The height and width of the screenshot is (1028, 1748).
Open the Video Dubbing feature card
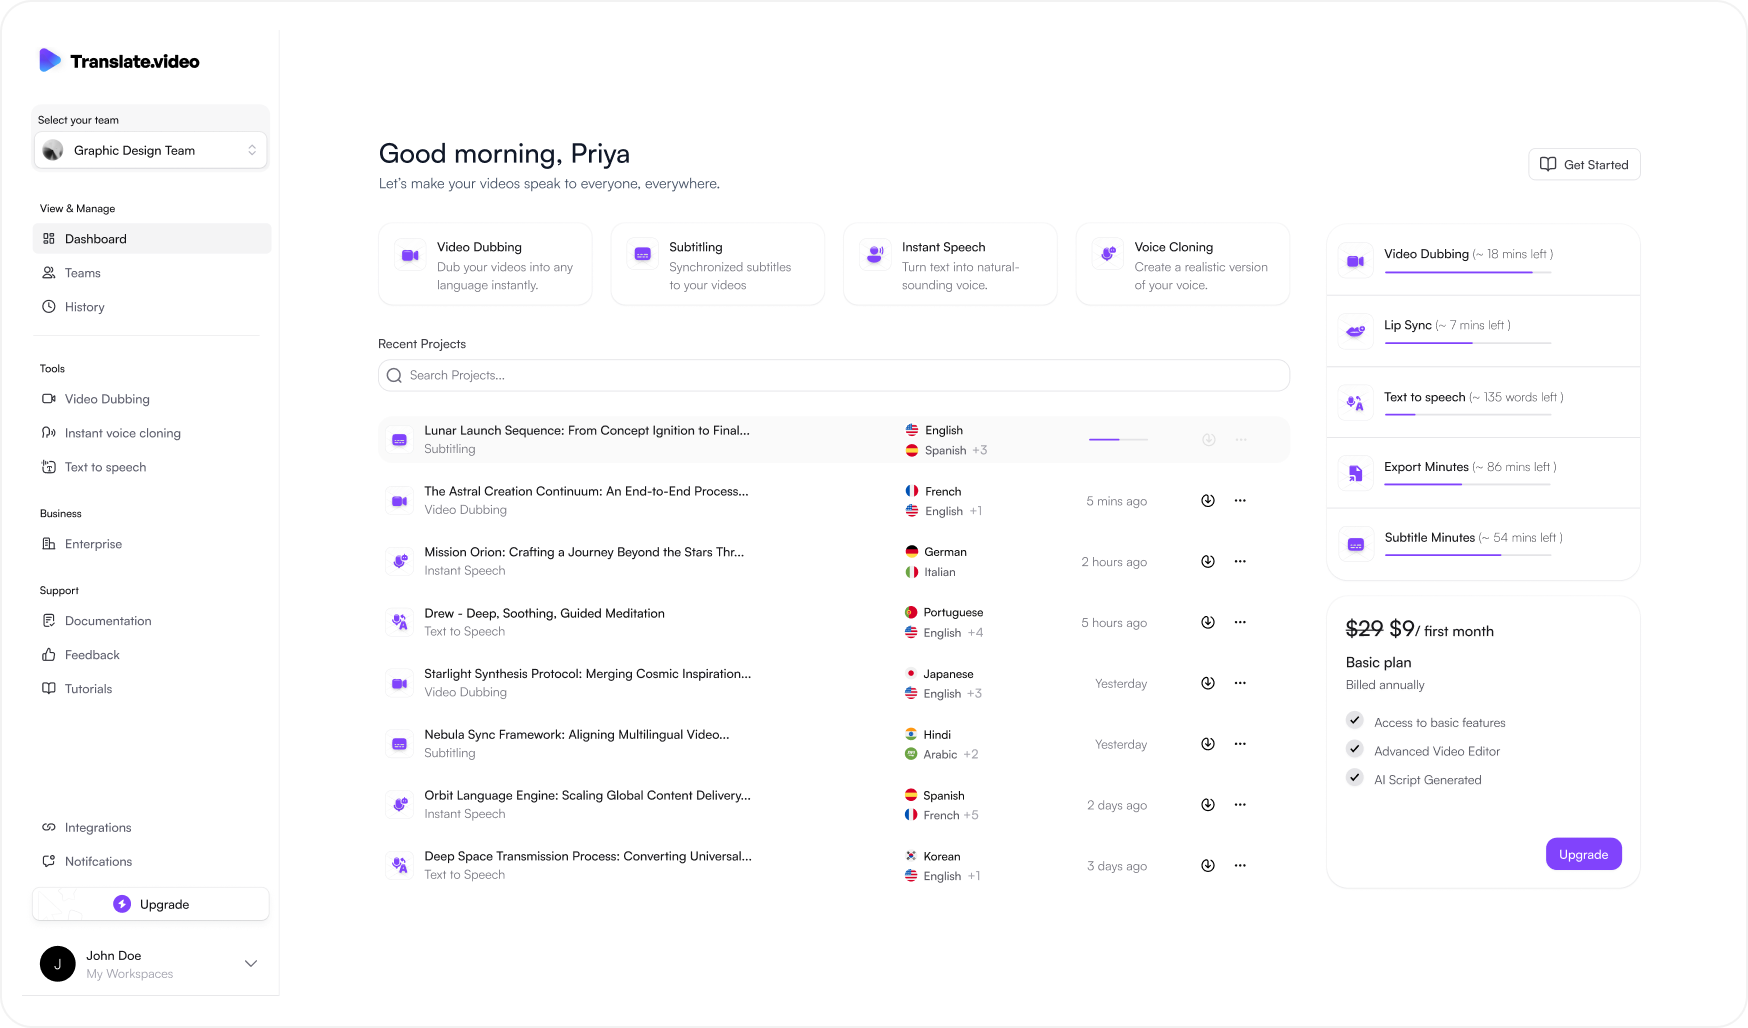(485, 265)
